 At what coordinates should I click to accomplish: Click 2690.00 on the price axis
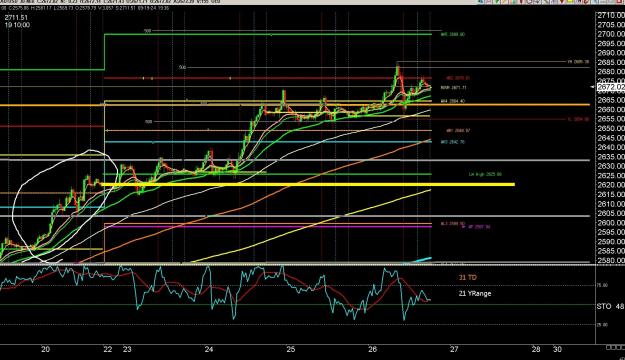(x=611, y=53)
